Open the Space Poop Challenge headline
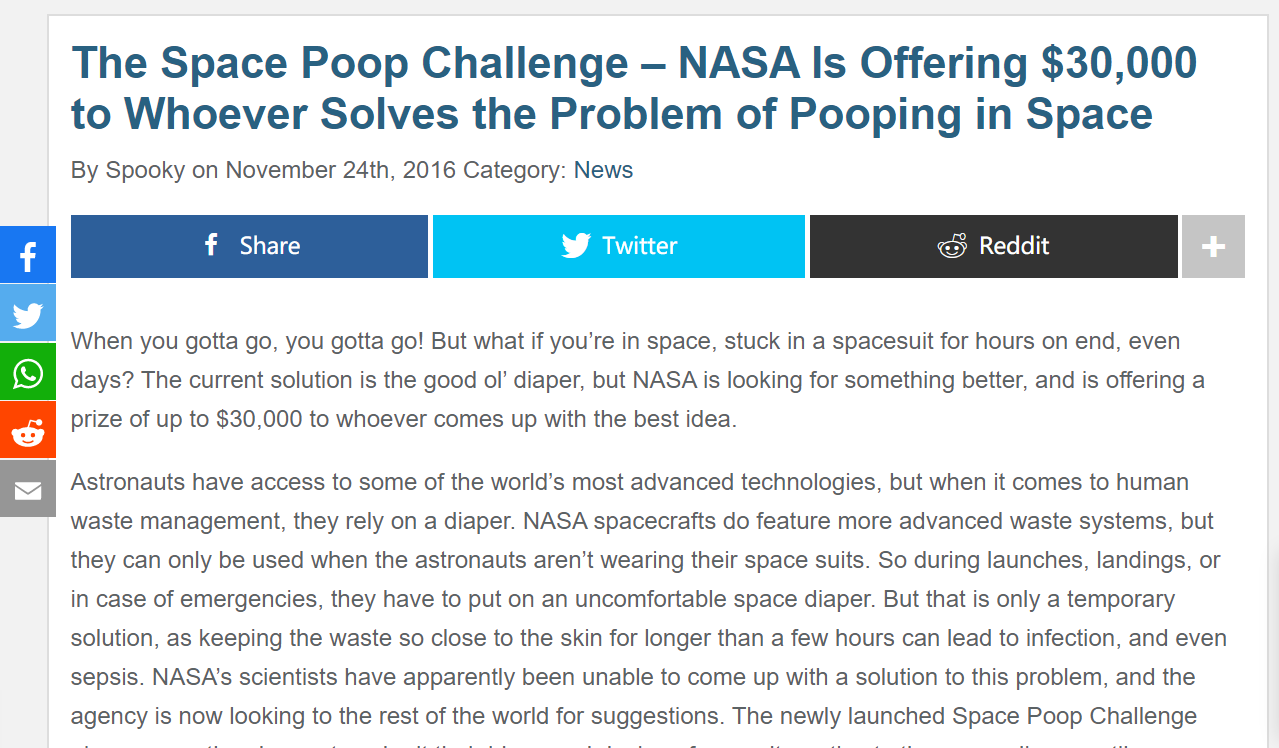Viewport: 1279px width, 748px height. pyautogui.click(x=634, y=89)
